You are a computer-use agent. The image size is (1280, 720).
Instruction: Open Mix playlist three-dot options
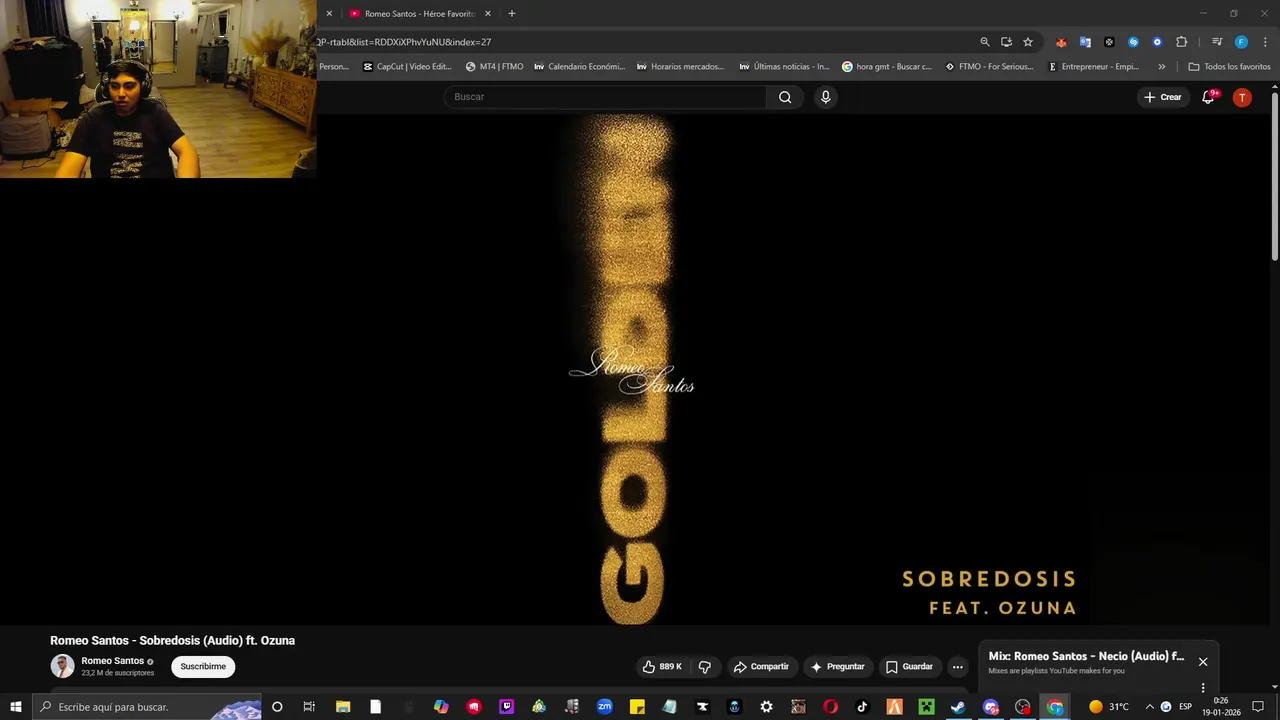[1203, 687]
